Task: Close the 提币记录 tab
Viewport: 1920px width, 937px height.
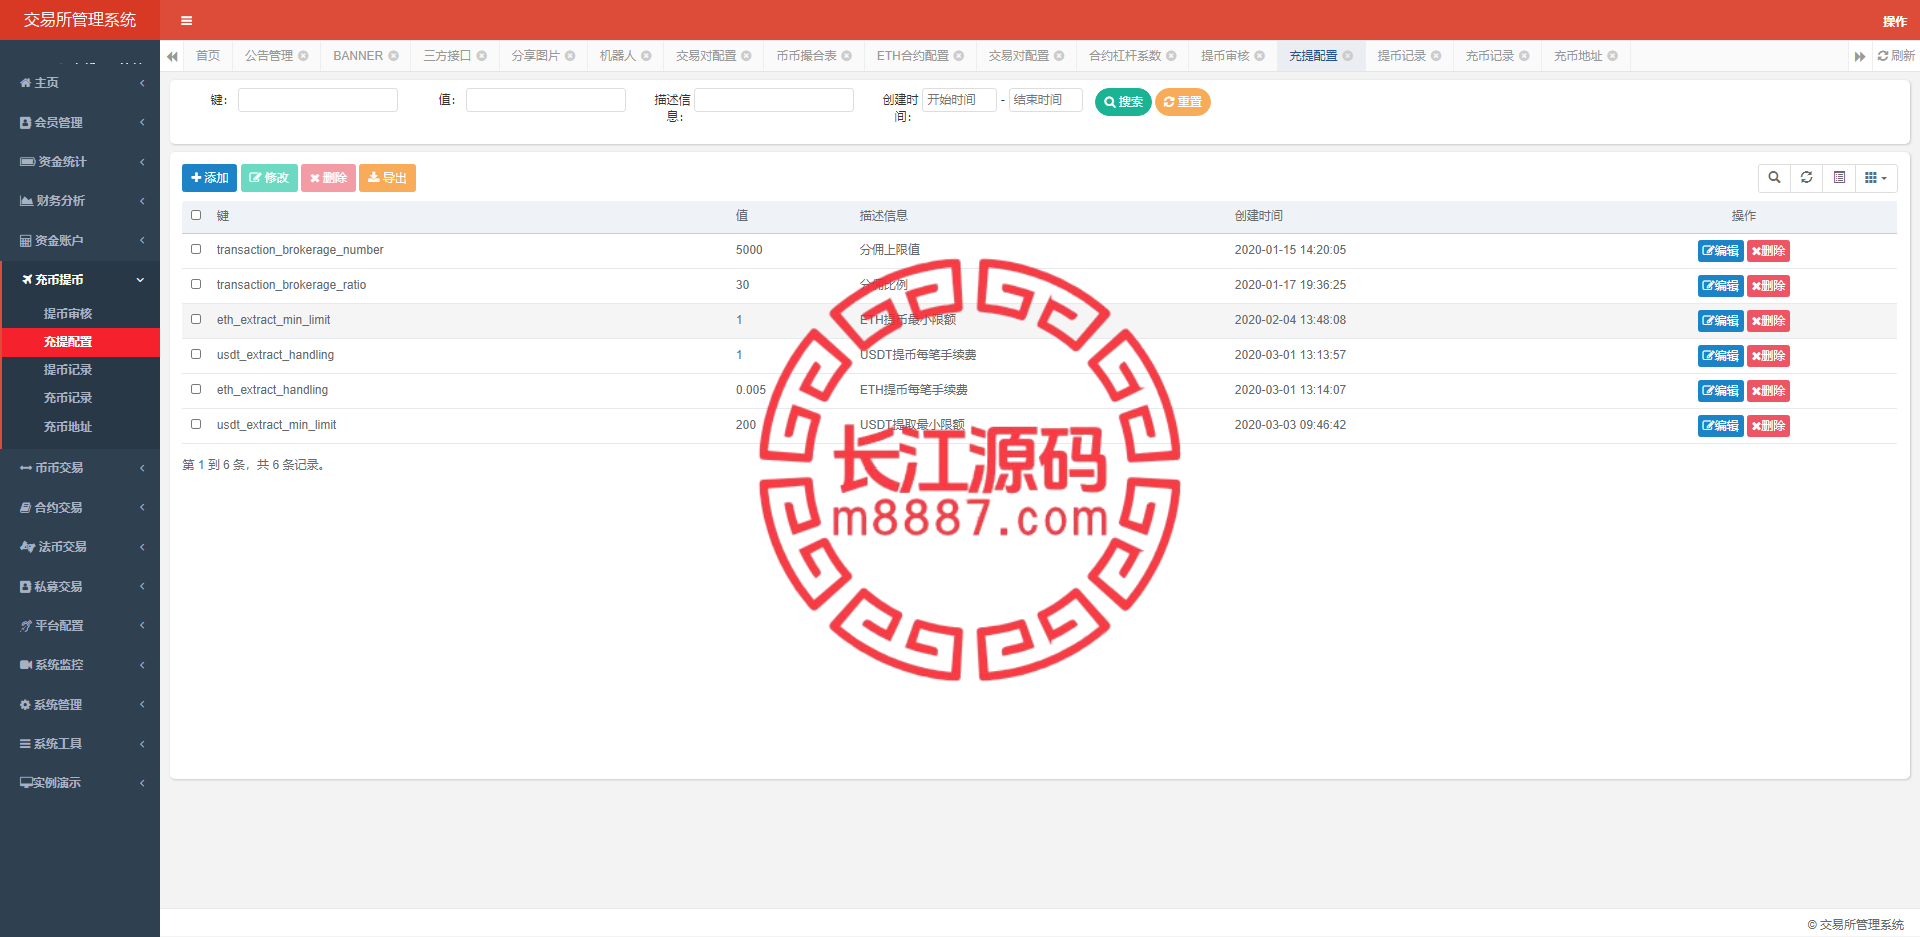Action: (1436, 56)
